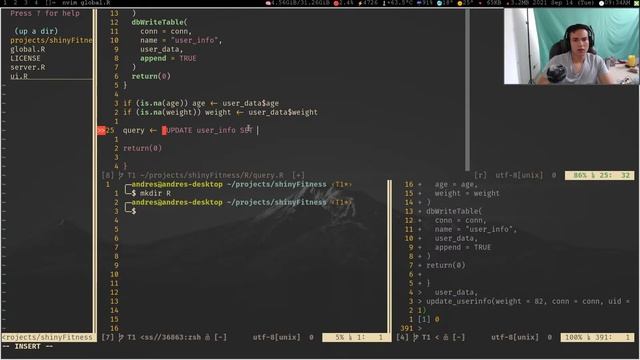Click the git branch icon in zsh statusline
The image size is (640, 360).
(121, 338)
